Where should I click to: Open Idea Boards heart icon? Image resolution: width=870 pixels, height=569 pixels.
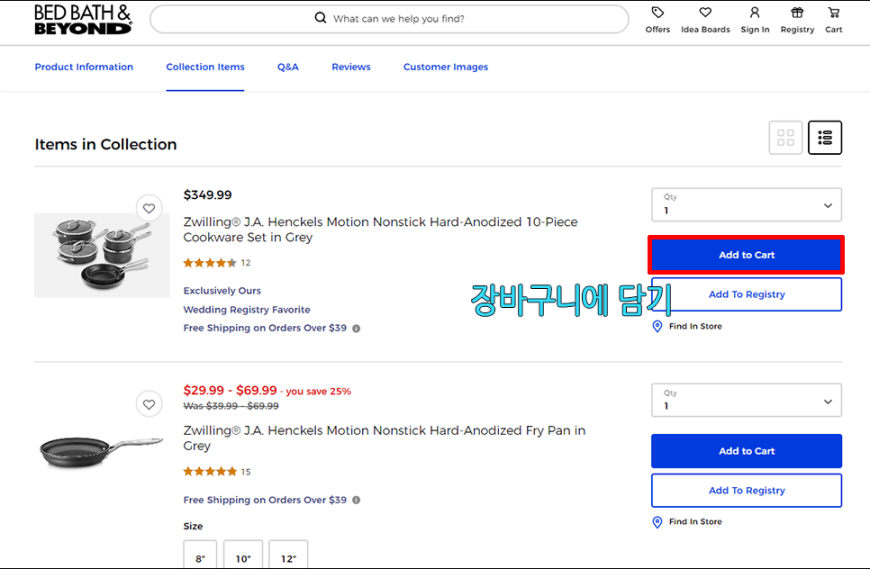(705, 12)
